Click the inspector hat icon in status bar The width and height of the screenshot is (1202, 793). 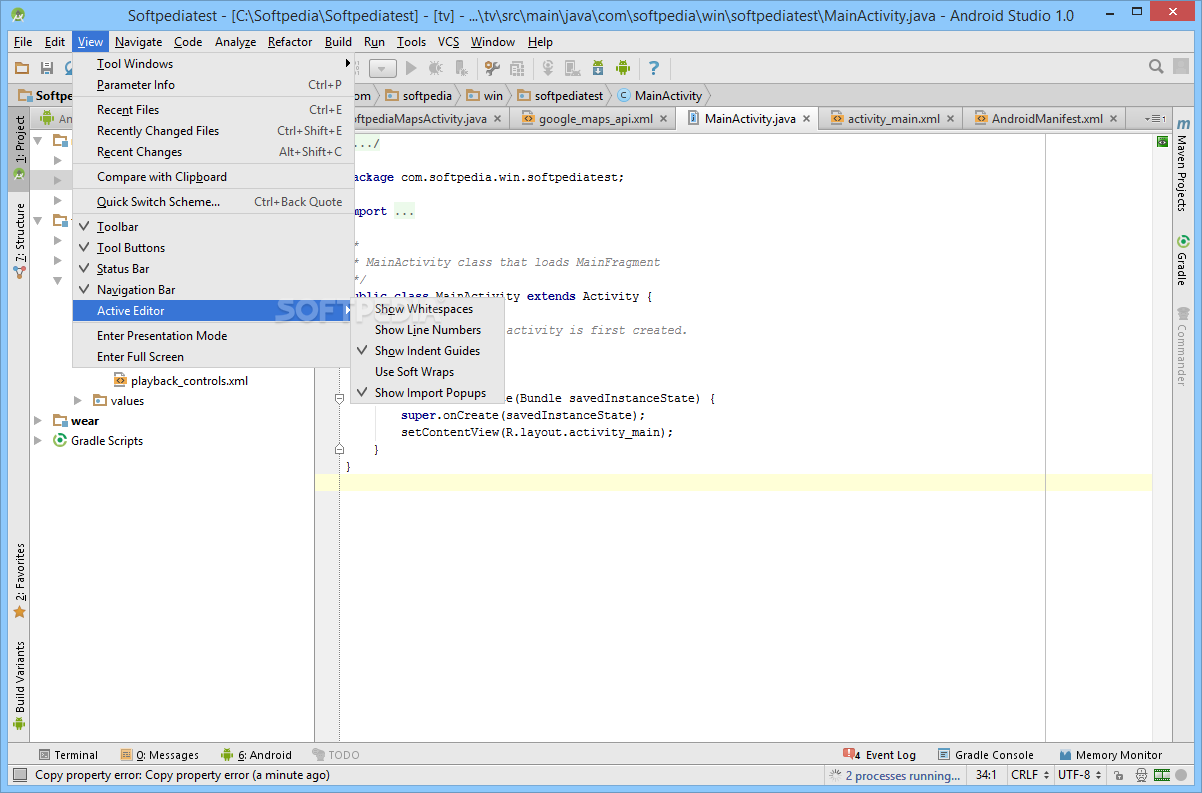coord(1141,776)
